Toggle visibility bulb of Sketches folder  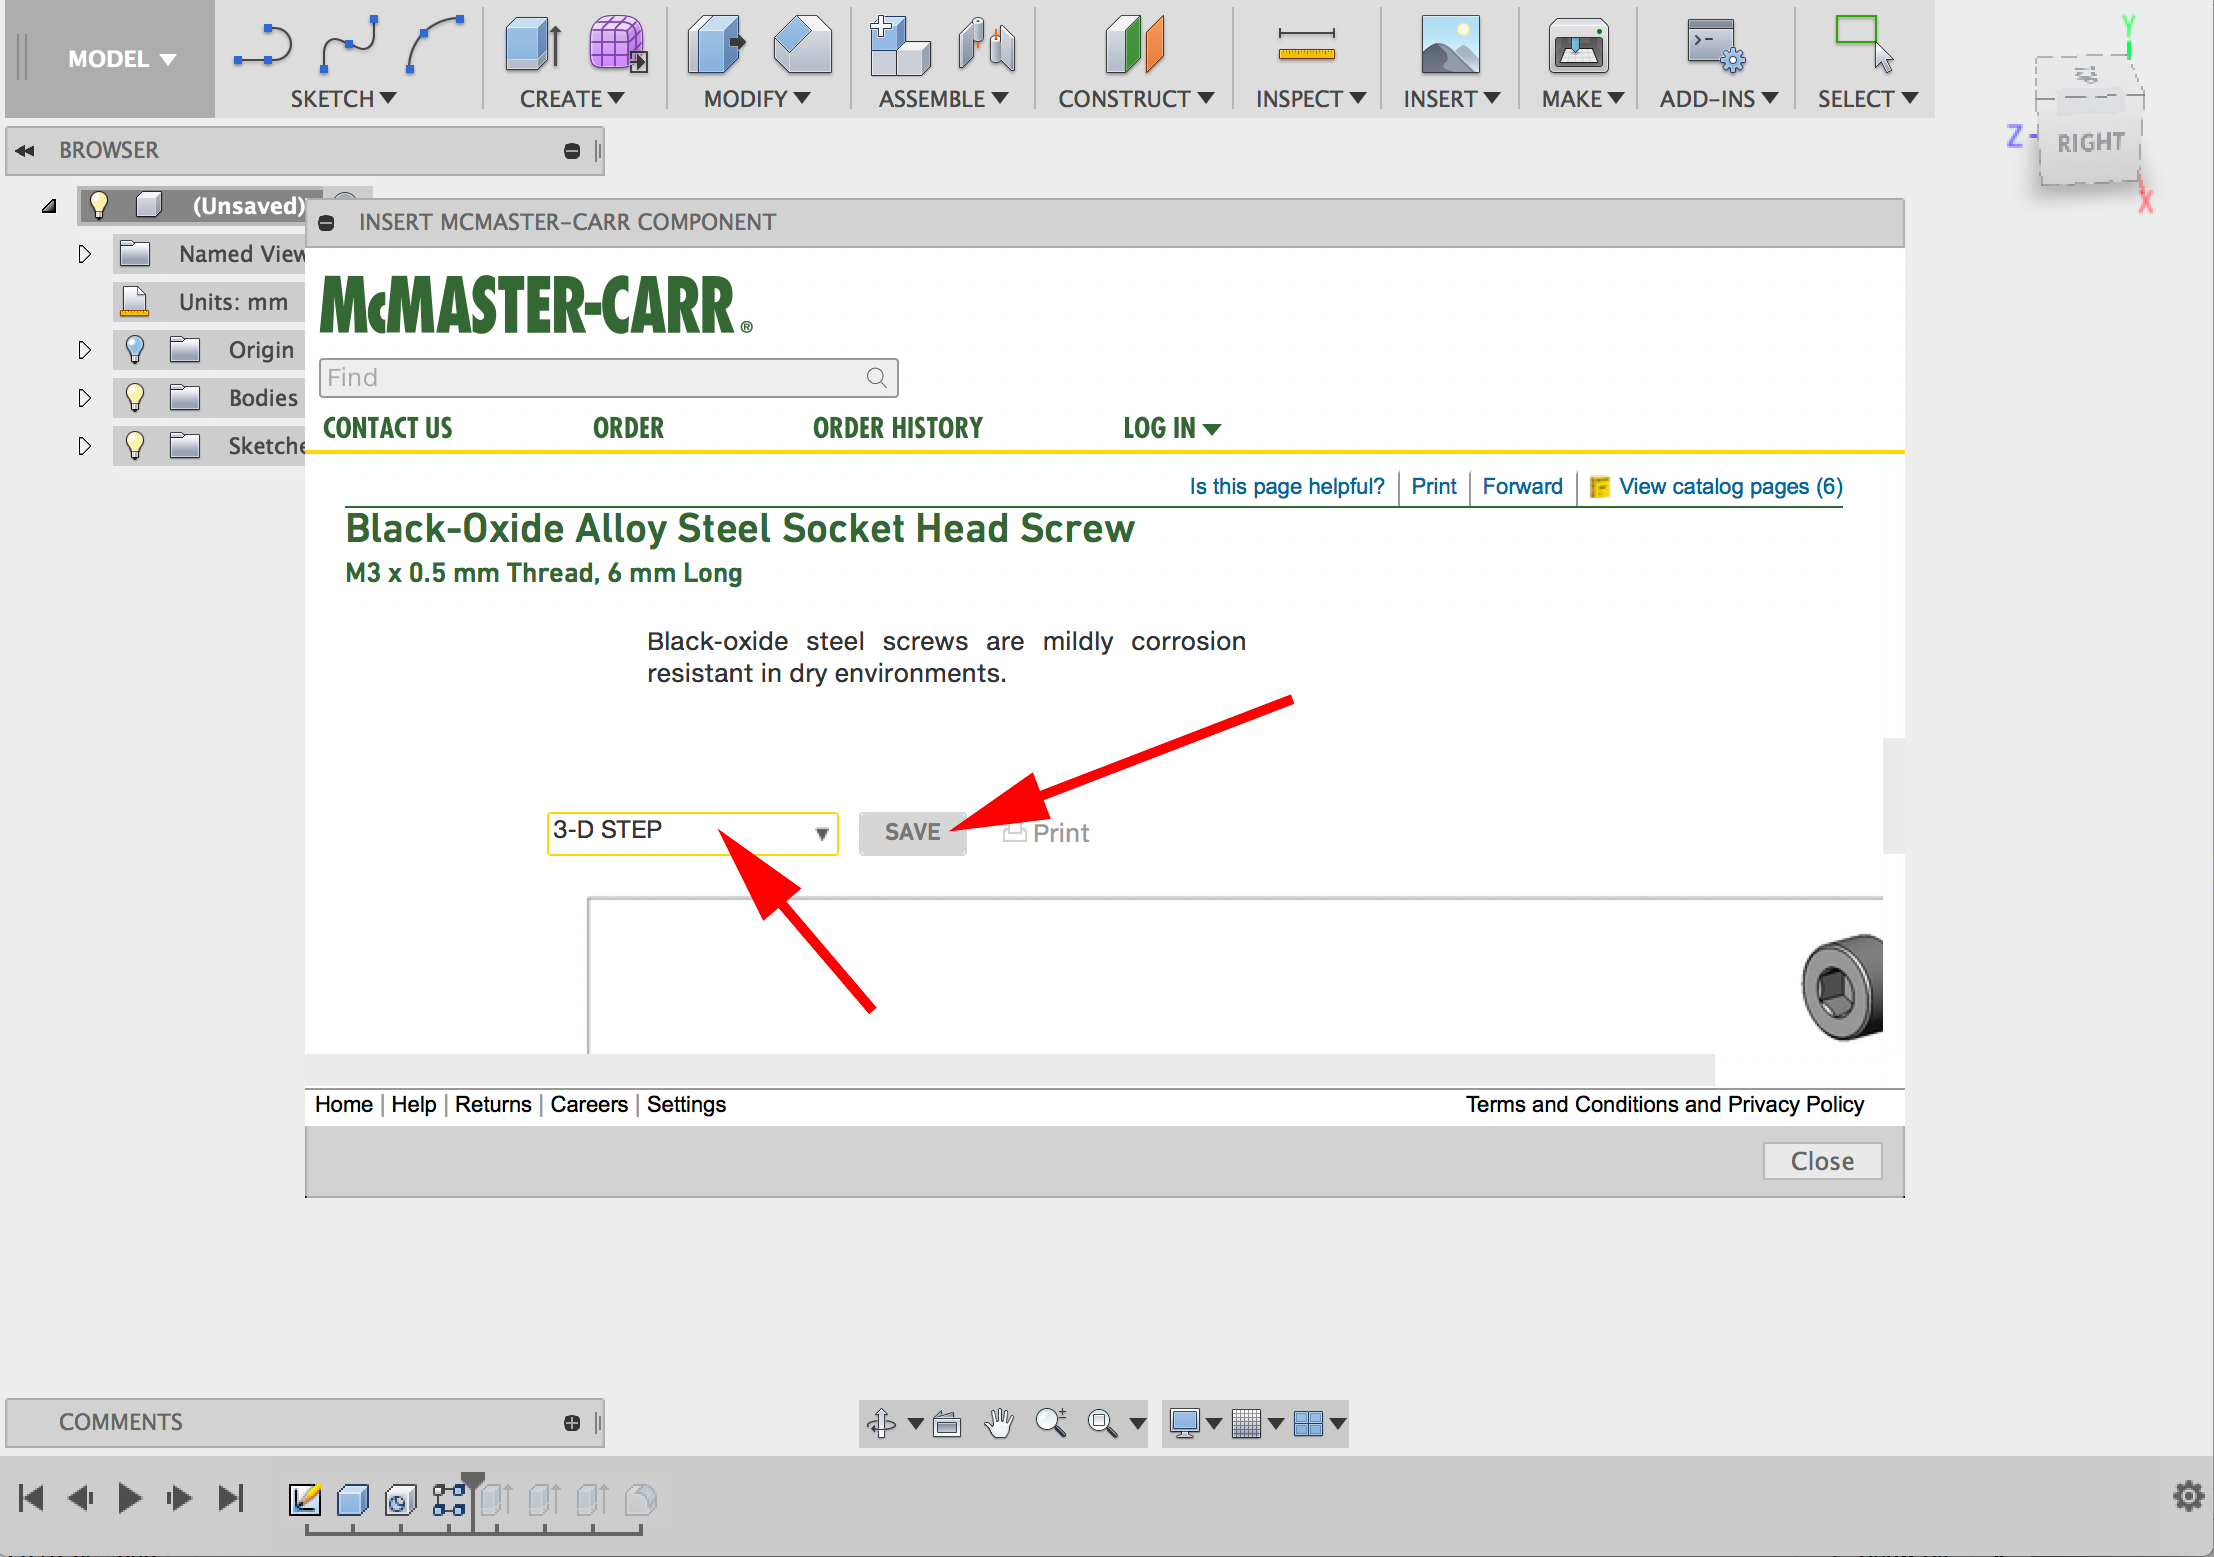pos(135,445)
